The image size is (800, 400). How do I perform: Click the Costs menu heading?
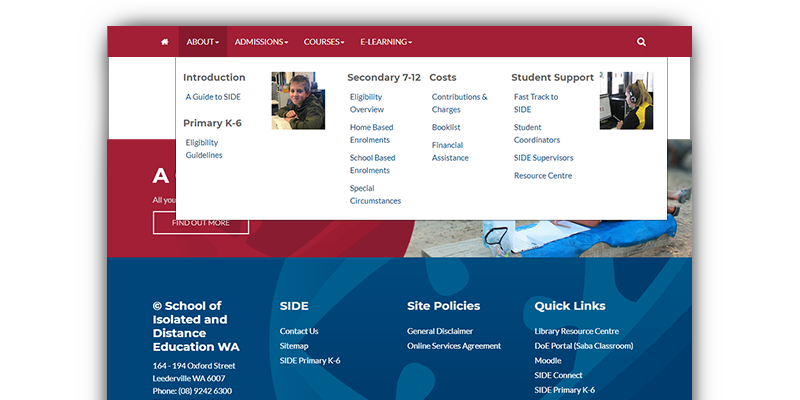tap(443, 78)
